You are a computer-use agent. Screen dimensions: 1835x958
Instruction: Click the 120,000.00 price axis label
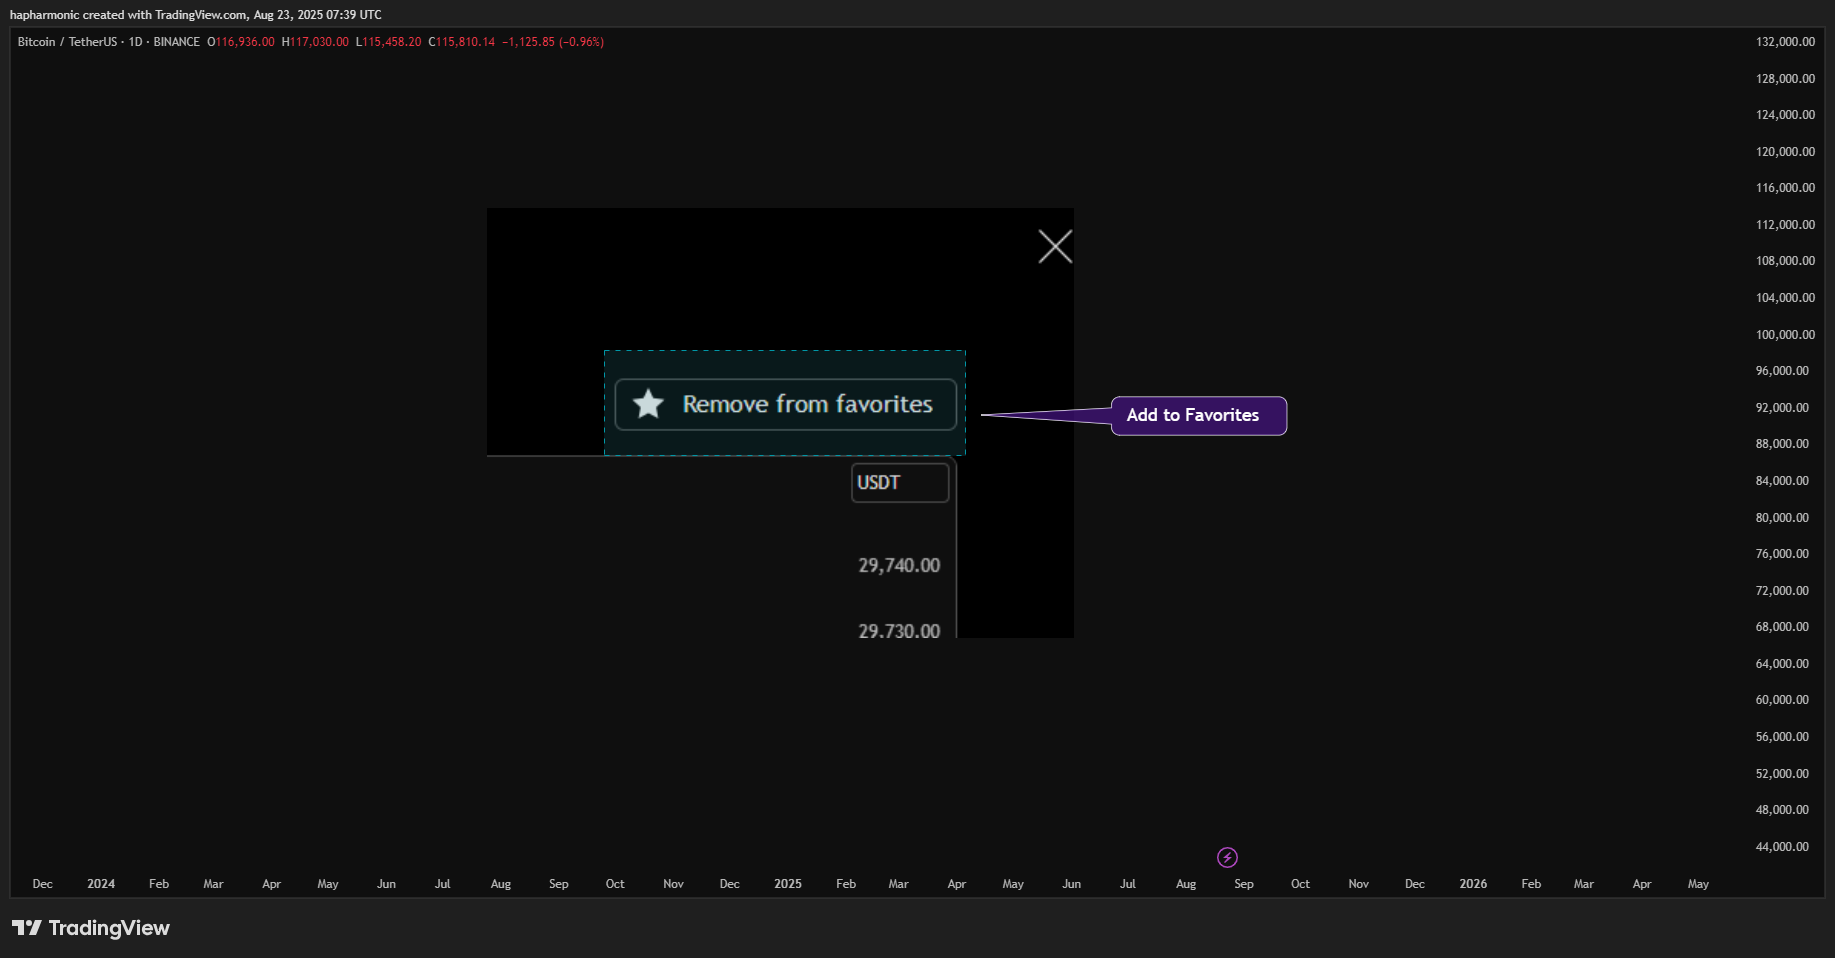[x=1785, y=152]
